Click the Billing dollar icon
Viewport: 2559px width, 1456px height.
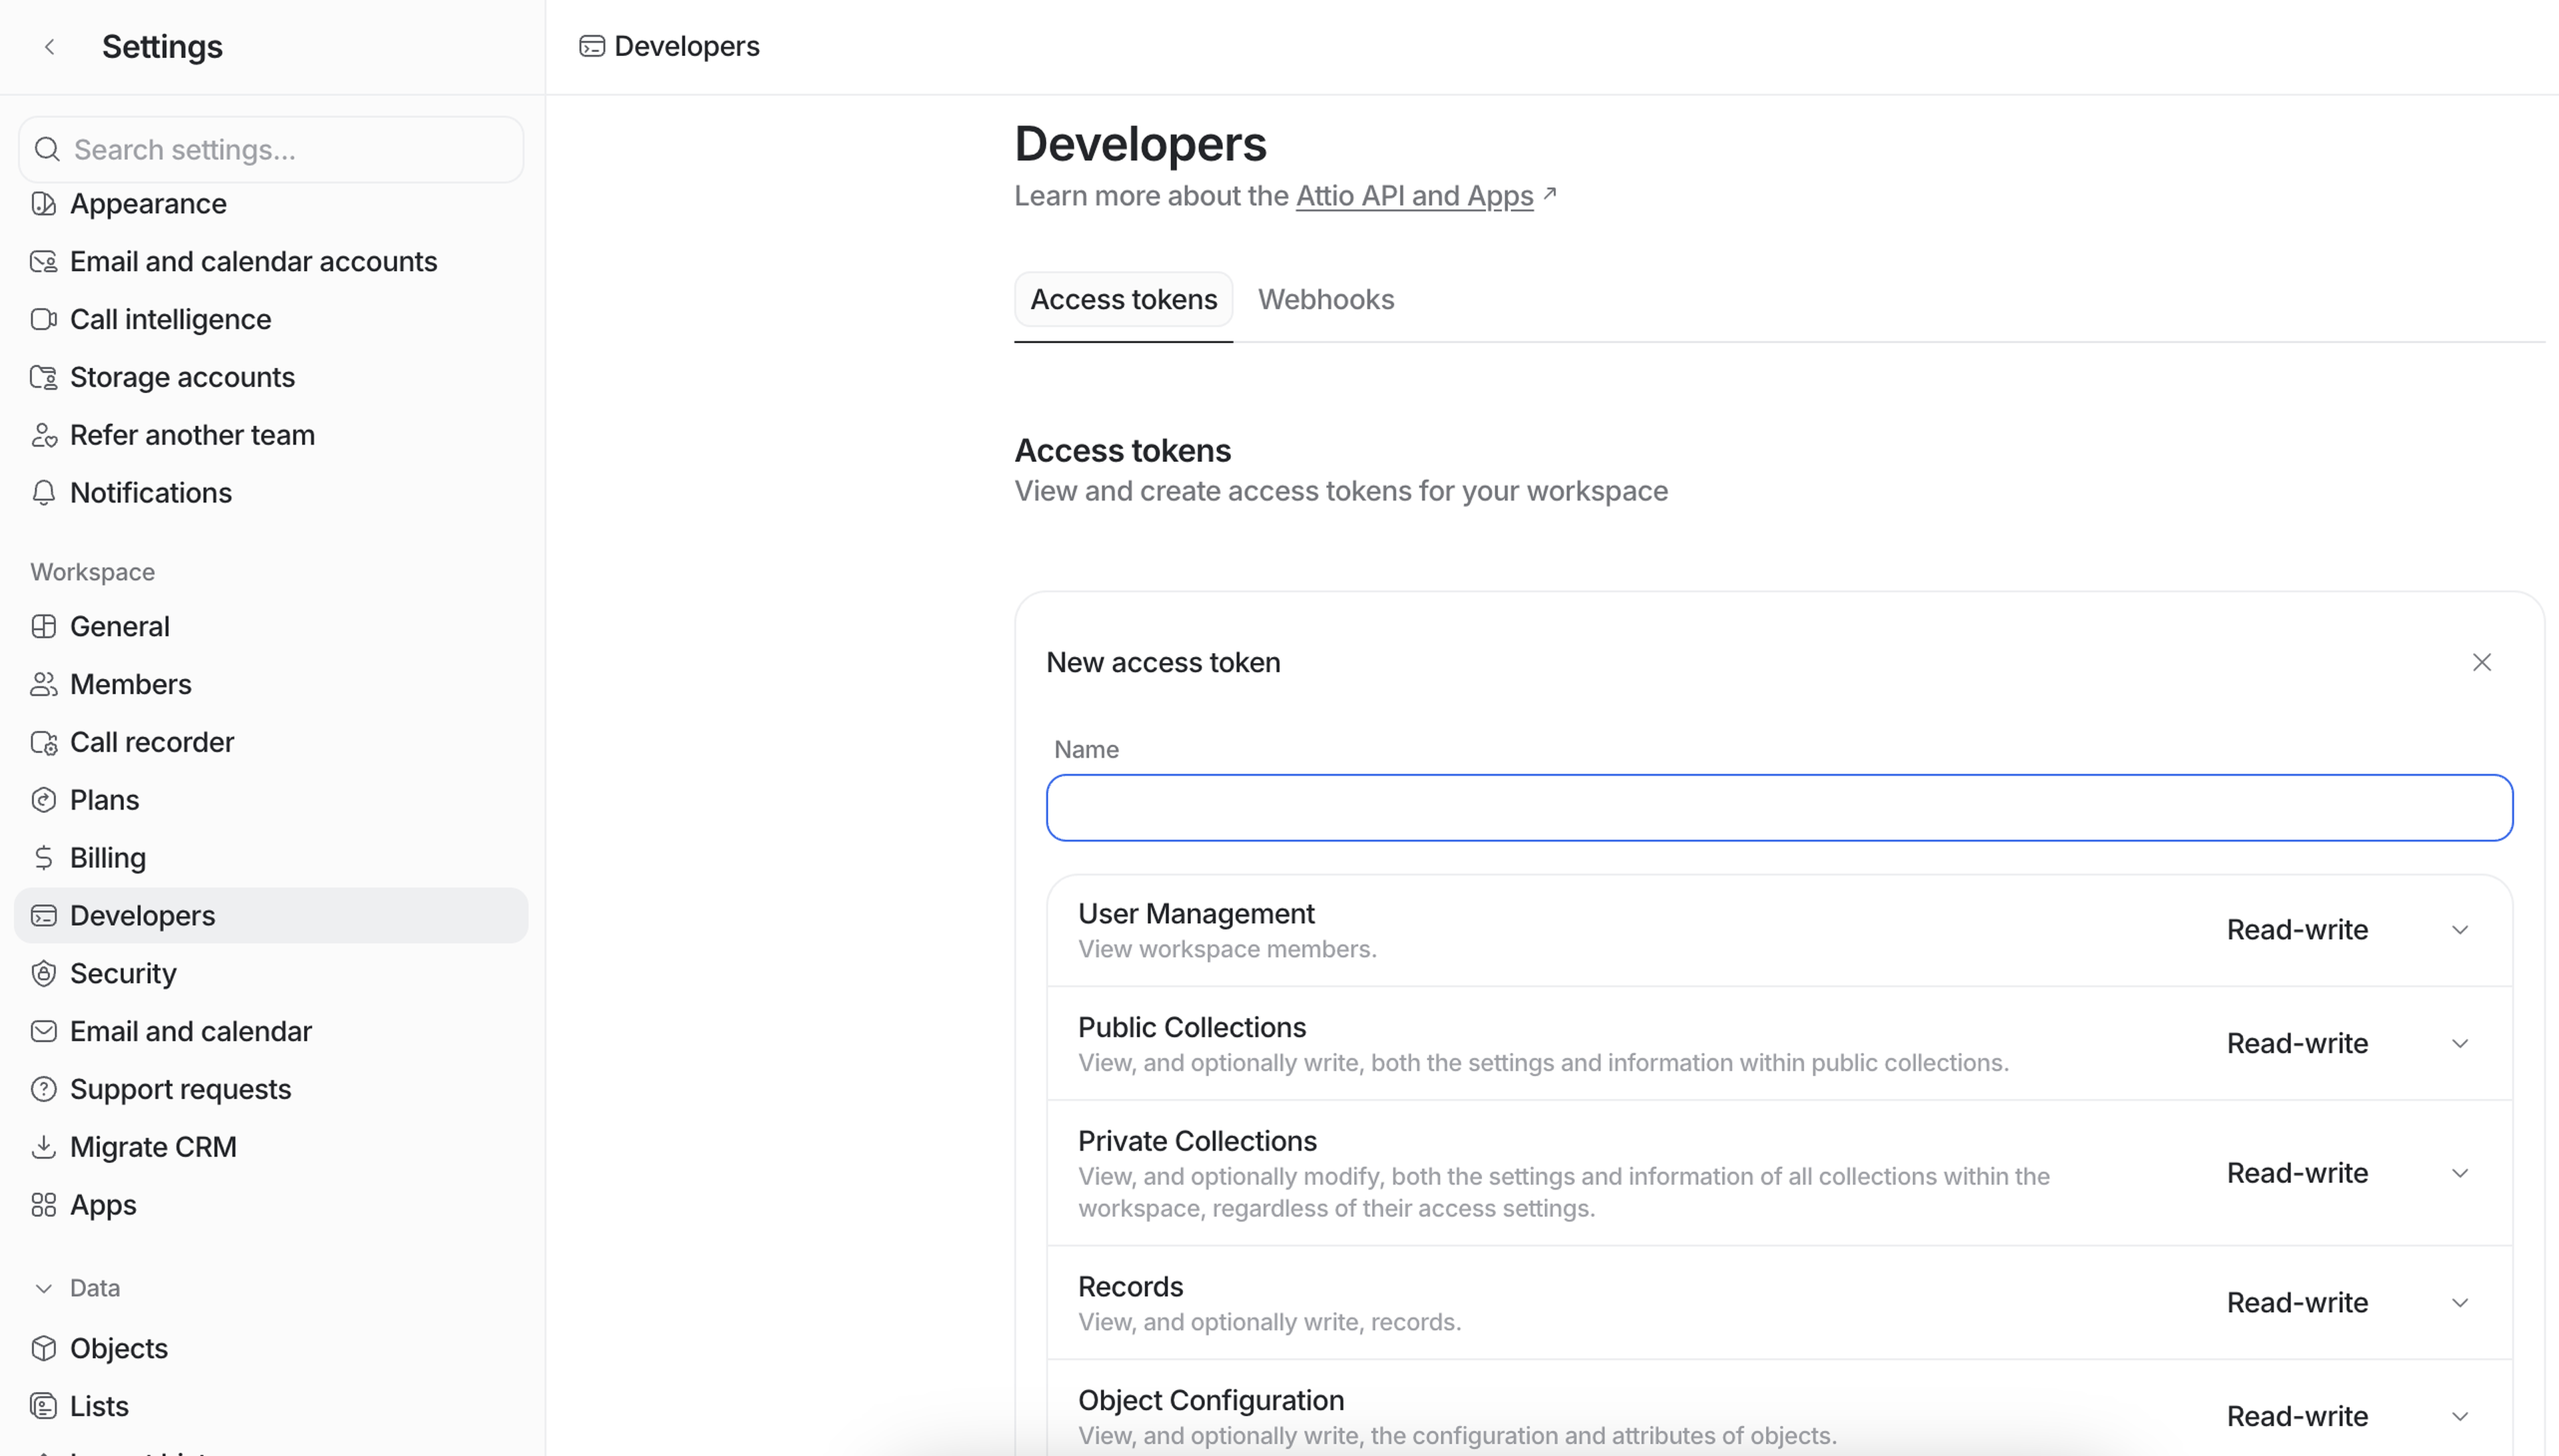tap(43, 858)
